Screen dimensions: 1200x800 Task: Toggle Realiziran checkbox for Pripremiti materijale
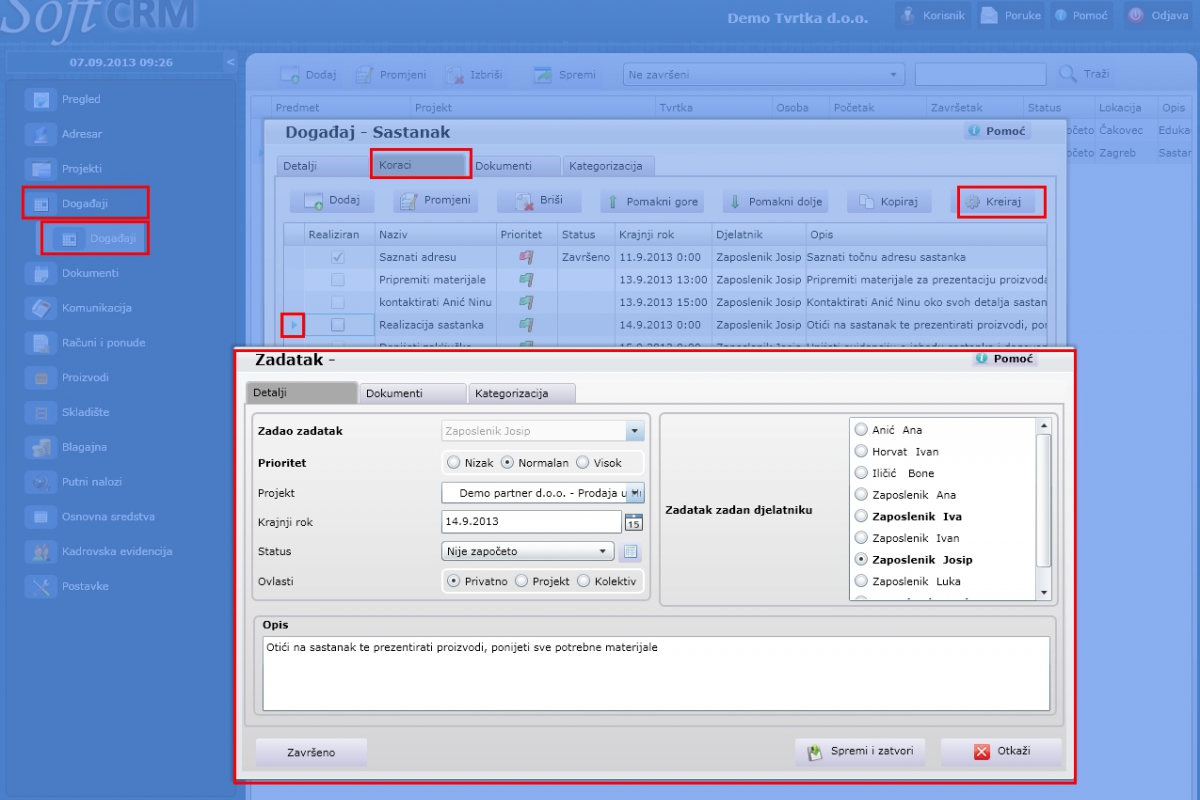coord(338,280)
